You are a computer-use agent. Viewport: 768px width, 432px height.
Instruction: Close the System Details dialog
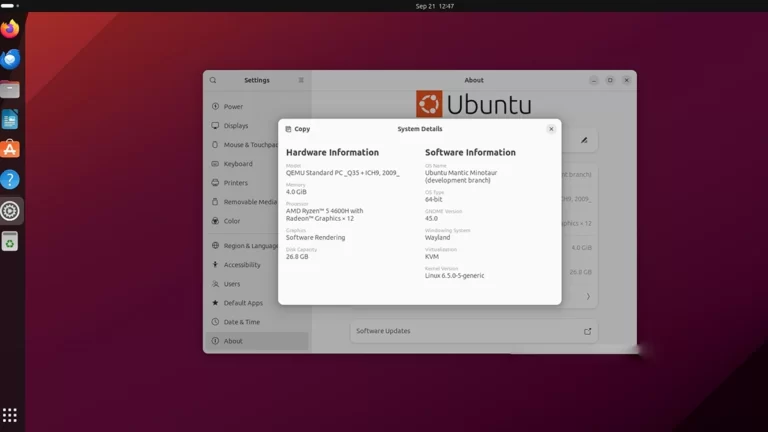tap(551, 129)
